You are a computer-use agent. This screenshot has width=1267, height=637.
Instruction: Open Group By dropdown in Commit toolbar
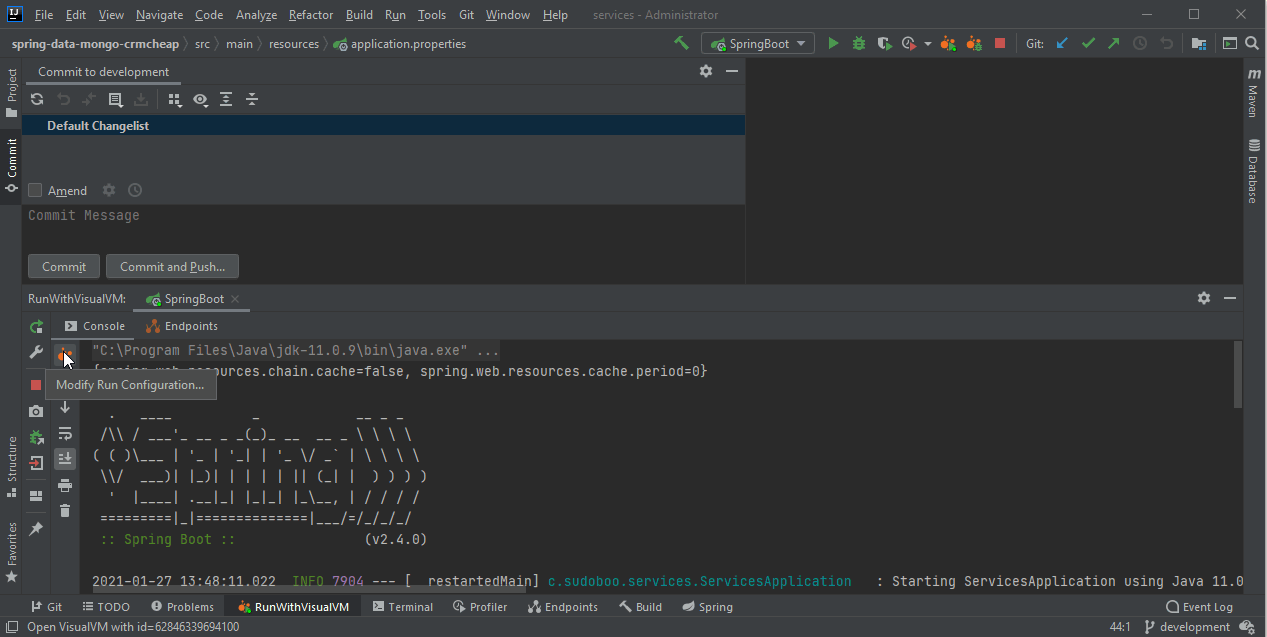(175, 99)
